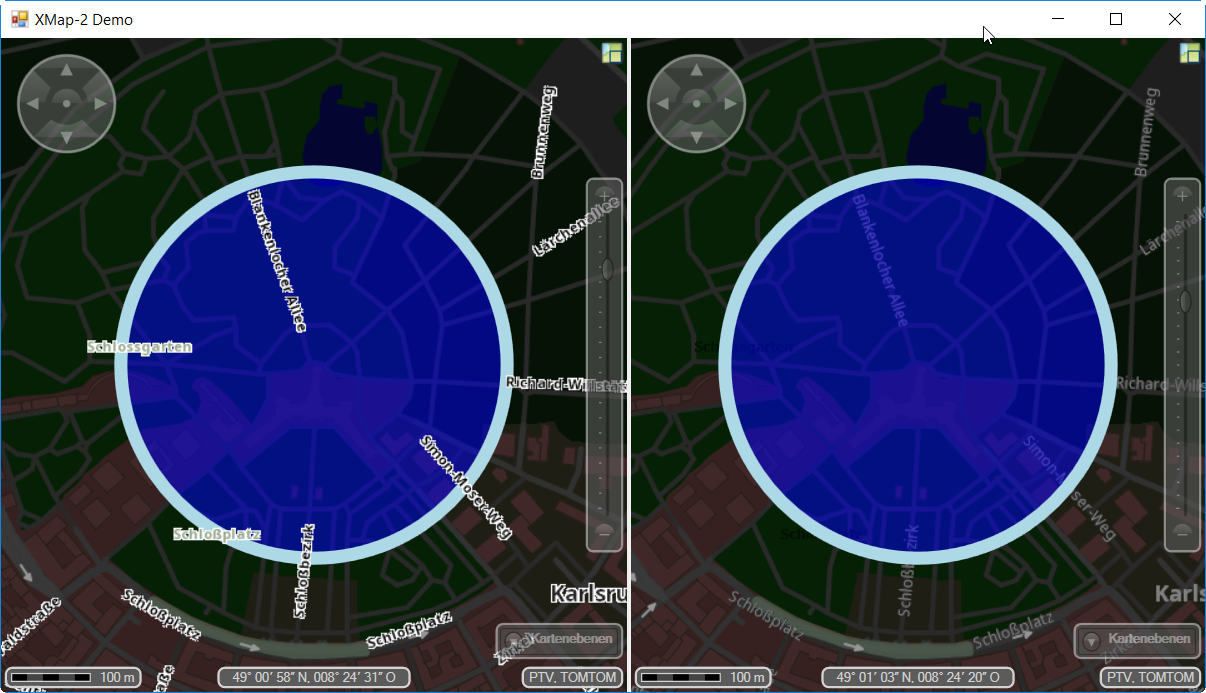
Task: Pan down arrow in right map
Action: coord(697,136)
